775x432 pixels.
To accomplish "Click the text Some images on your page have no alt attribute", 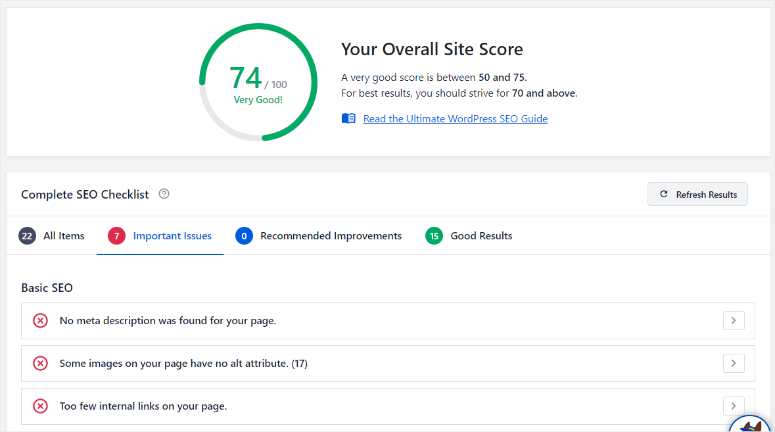I will tap(183, 363).
